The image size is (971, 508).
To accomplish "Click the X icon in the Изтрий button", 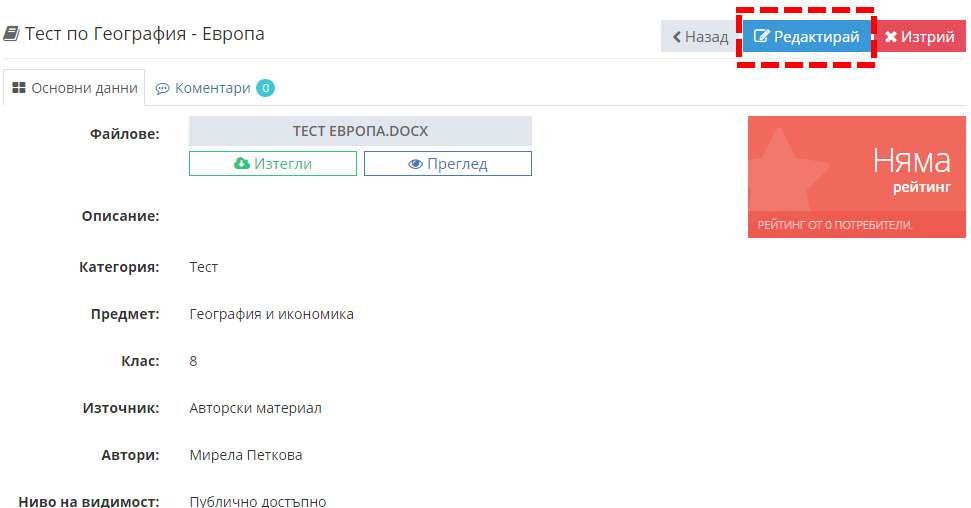I will tap(890, 37).
